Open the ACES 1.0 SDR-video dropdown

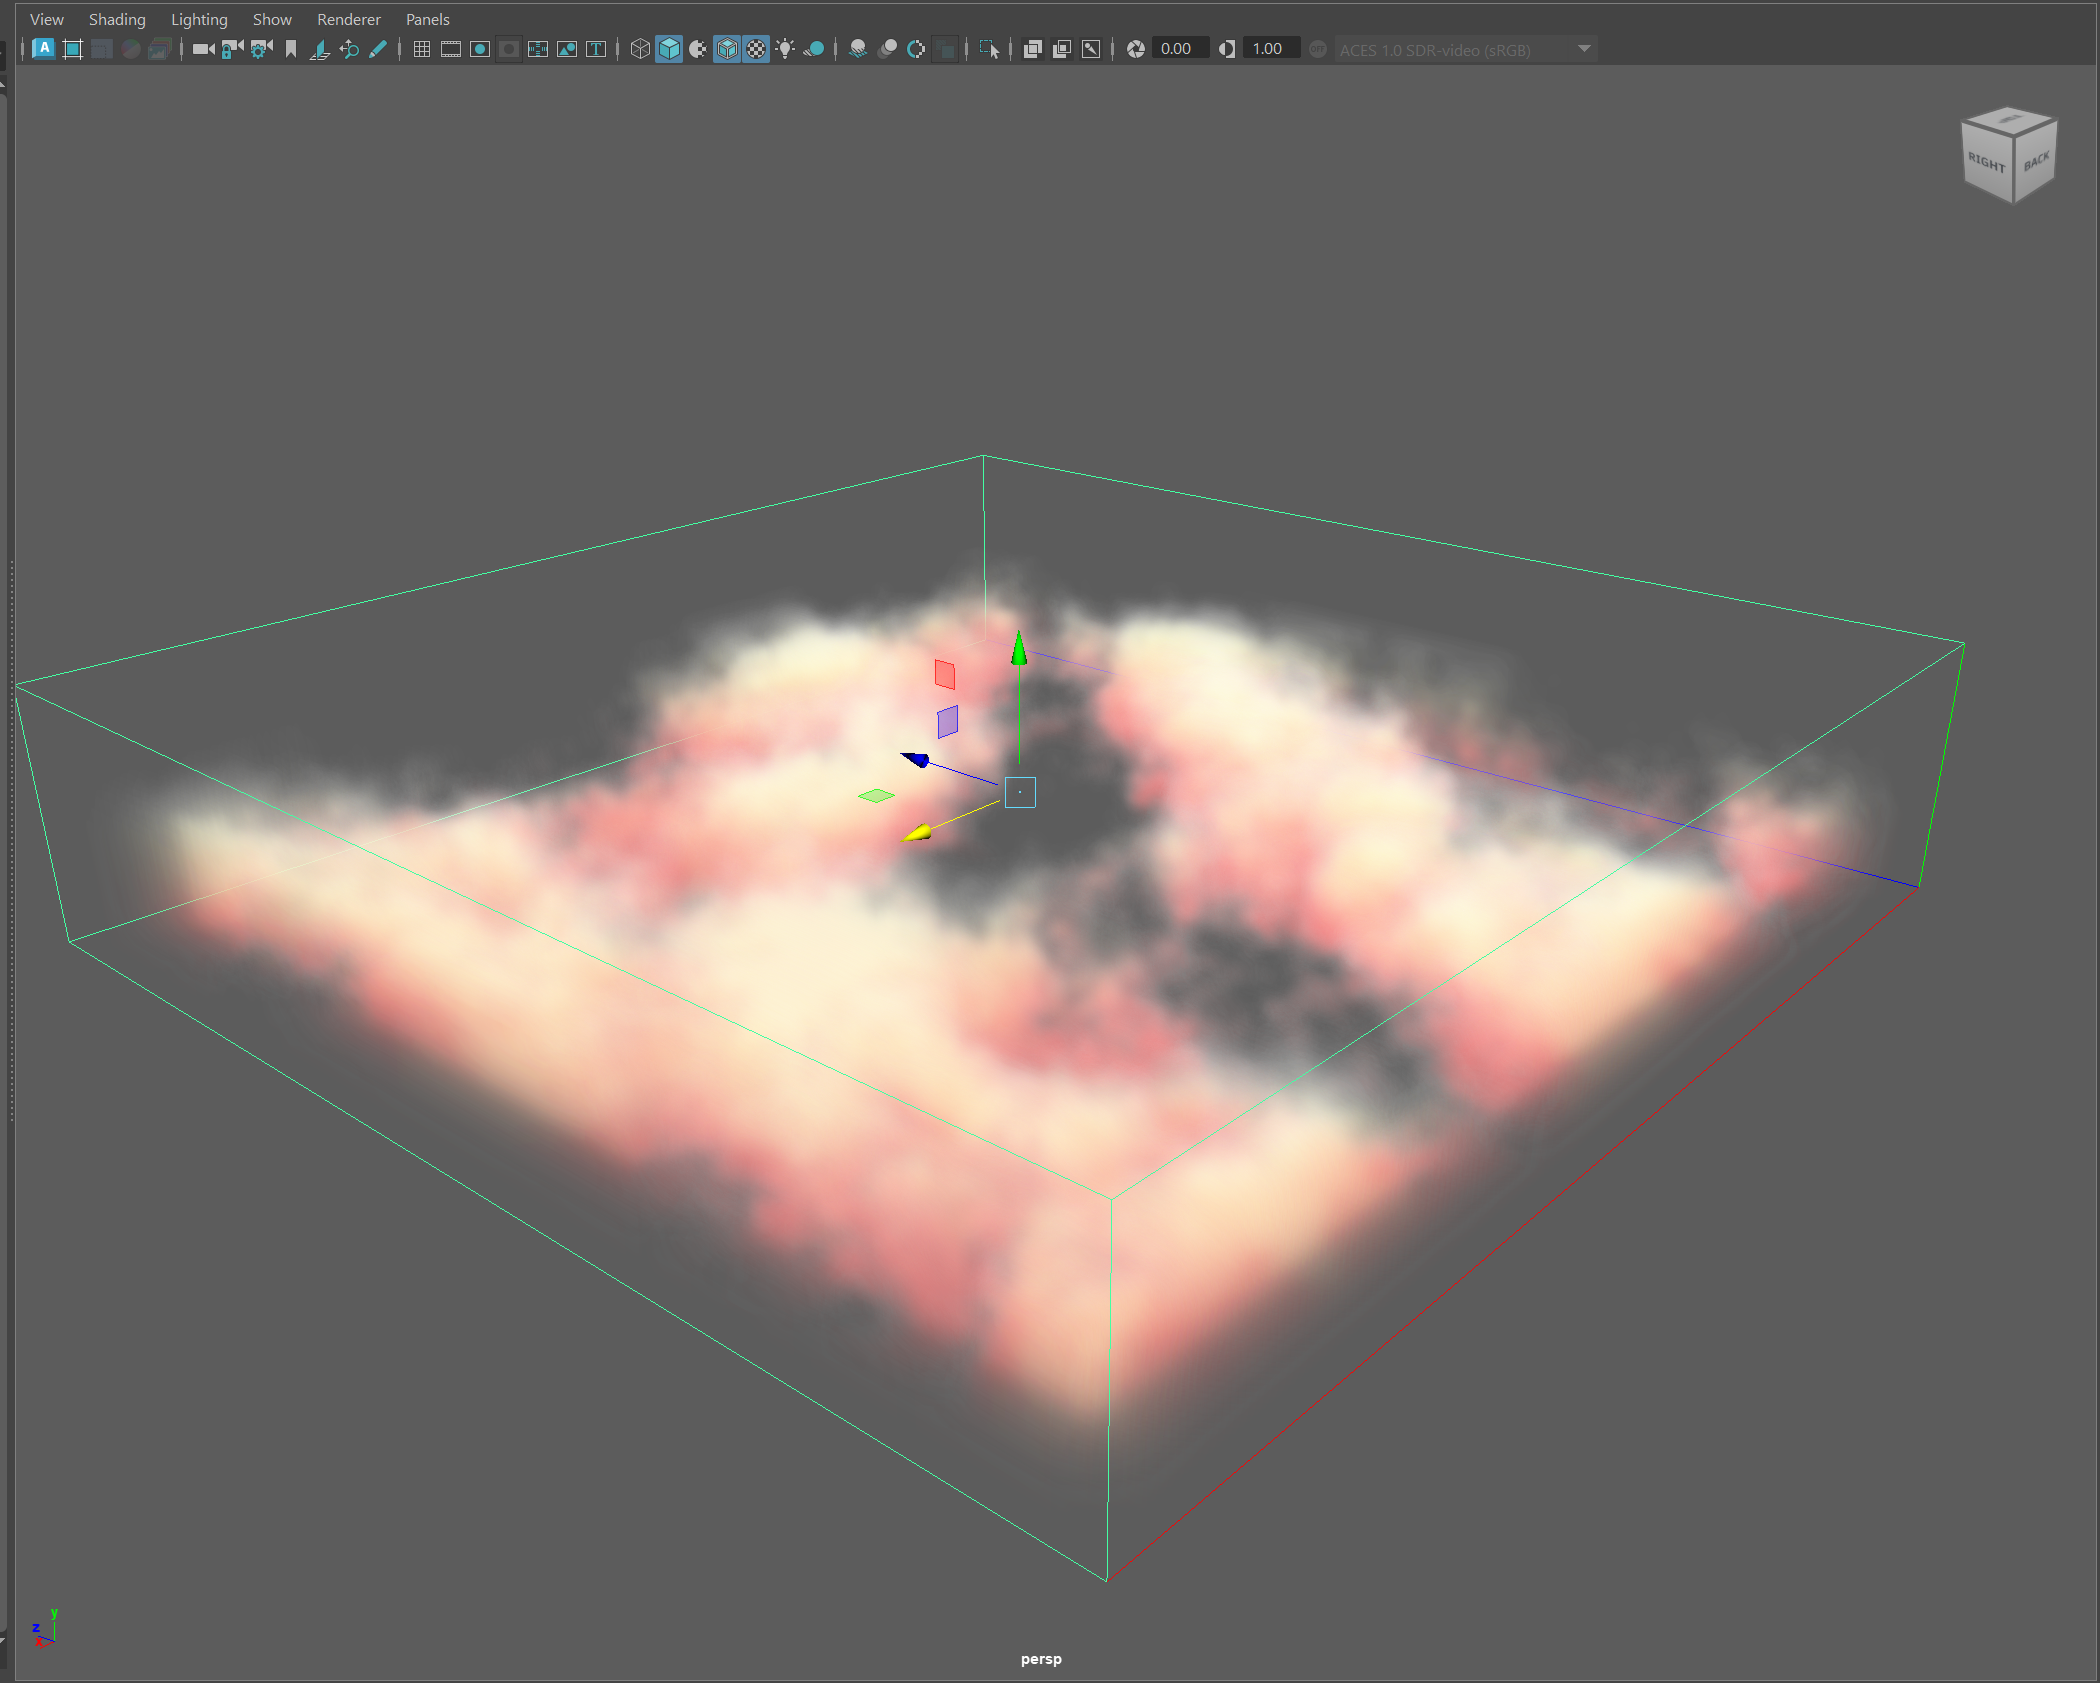1584,49
